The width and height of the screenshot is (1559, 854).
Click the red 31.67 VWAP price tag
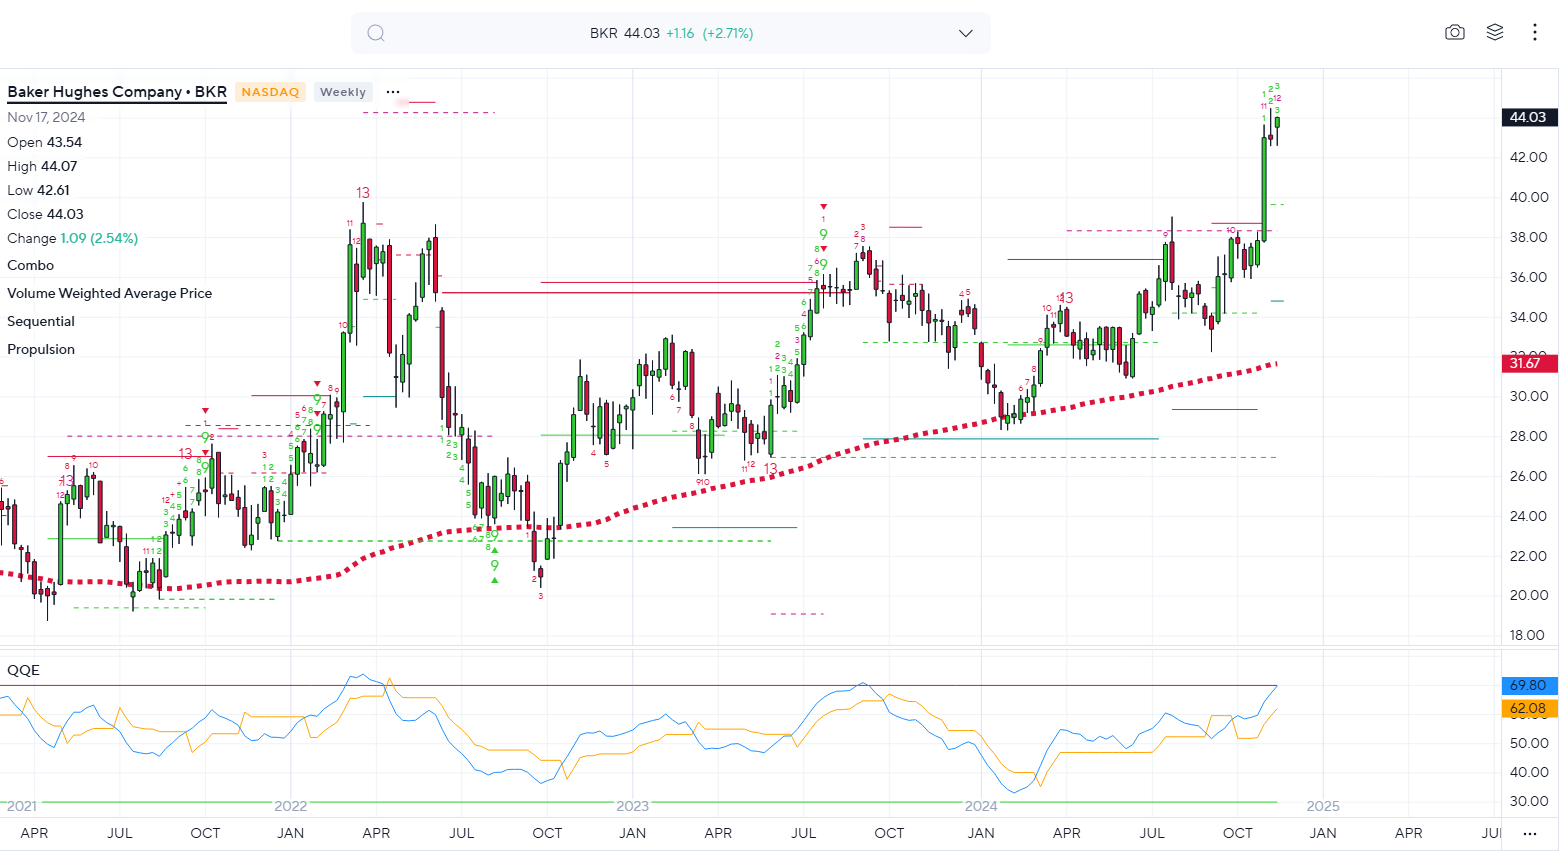1528,363
